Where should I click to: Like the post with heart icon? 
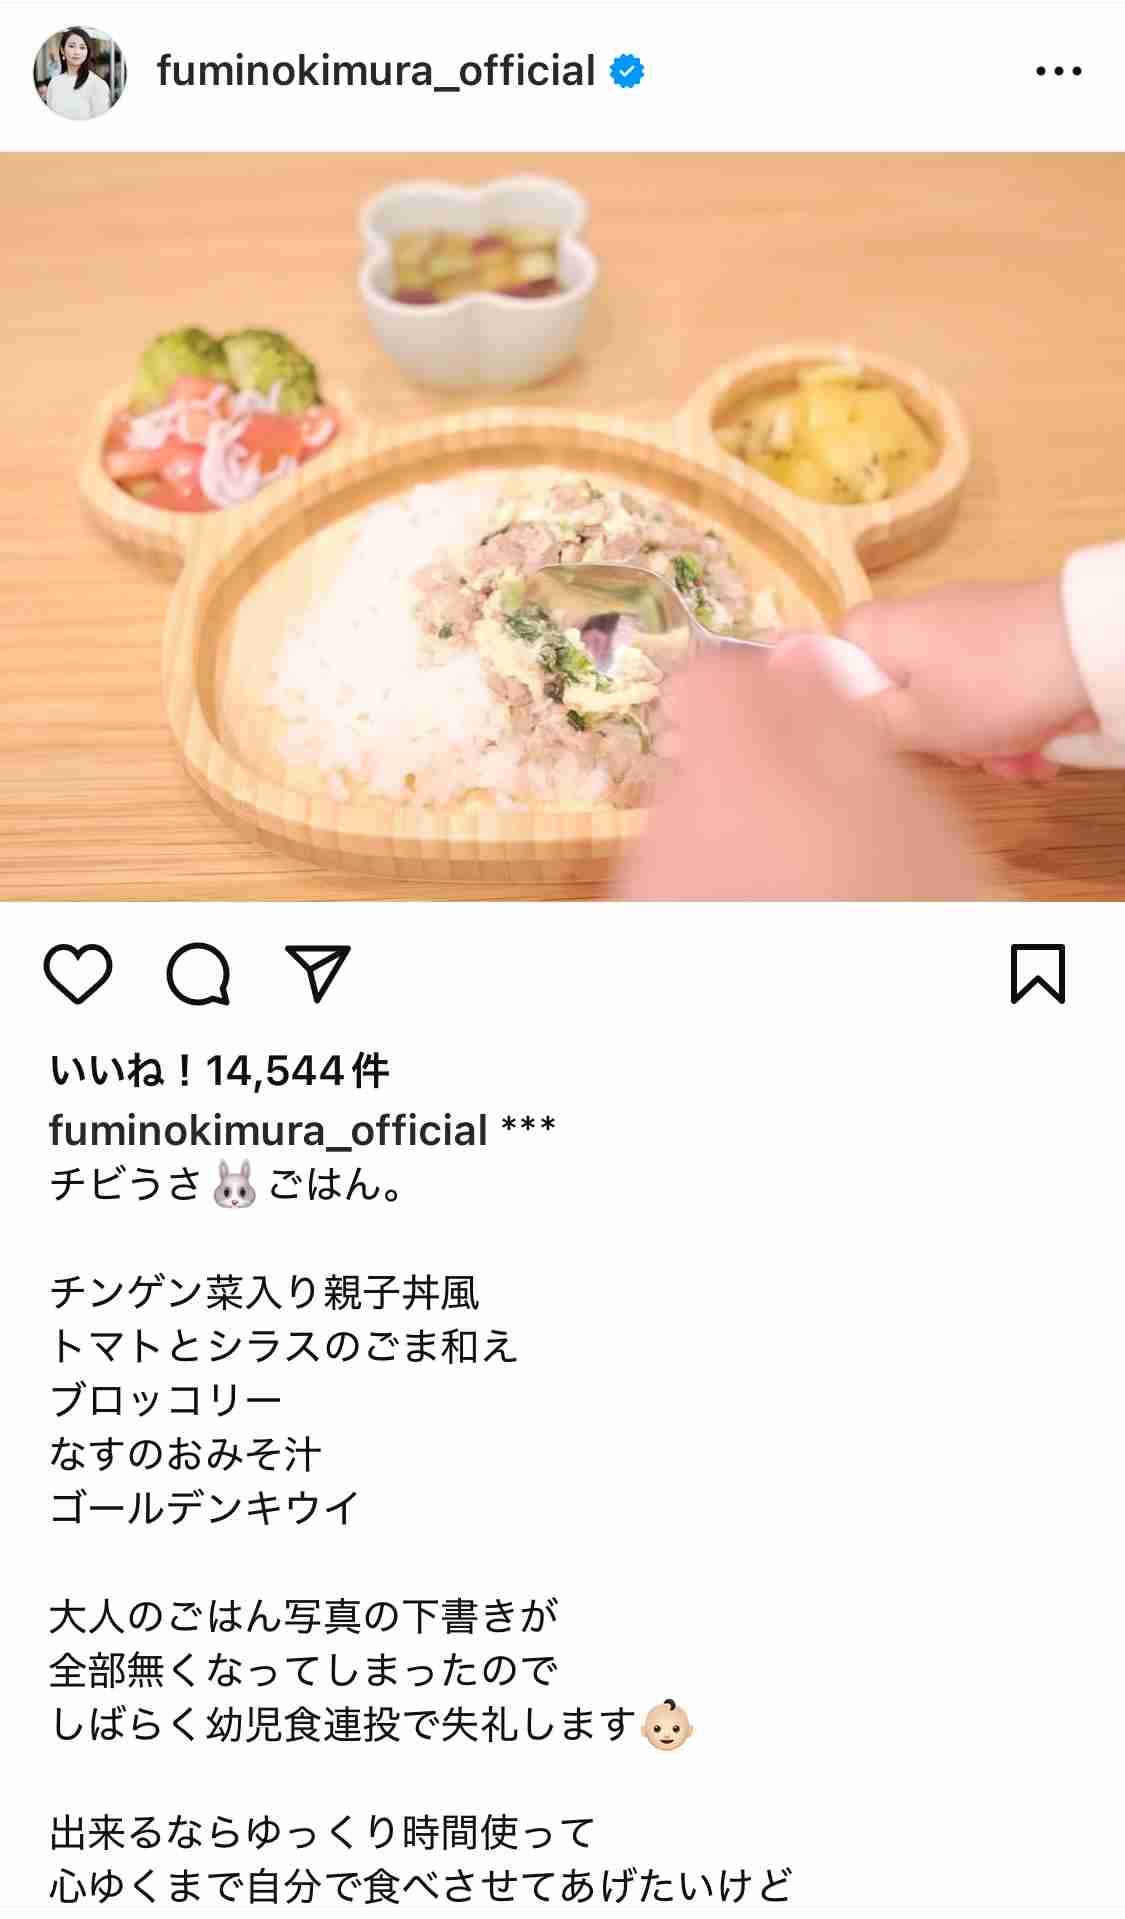pos(78,973)
